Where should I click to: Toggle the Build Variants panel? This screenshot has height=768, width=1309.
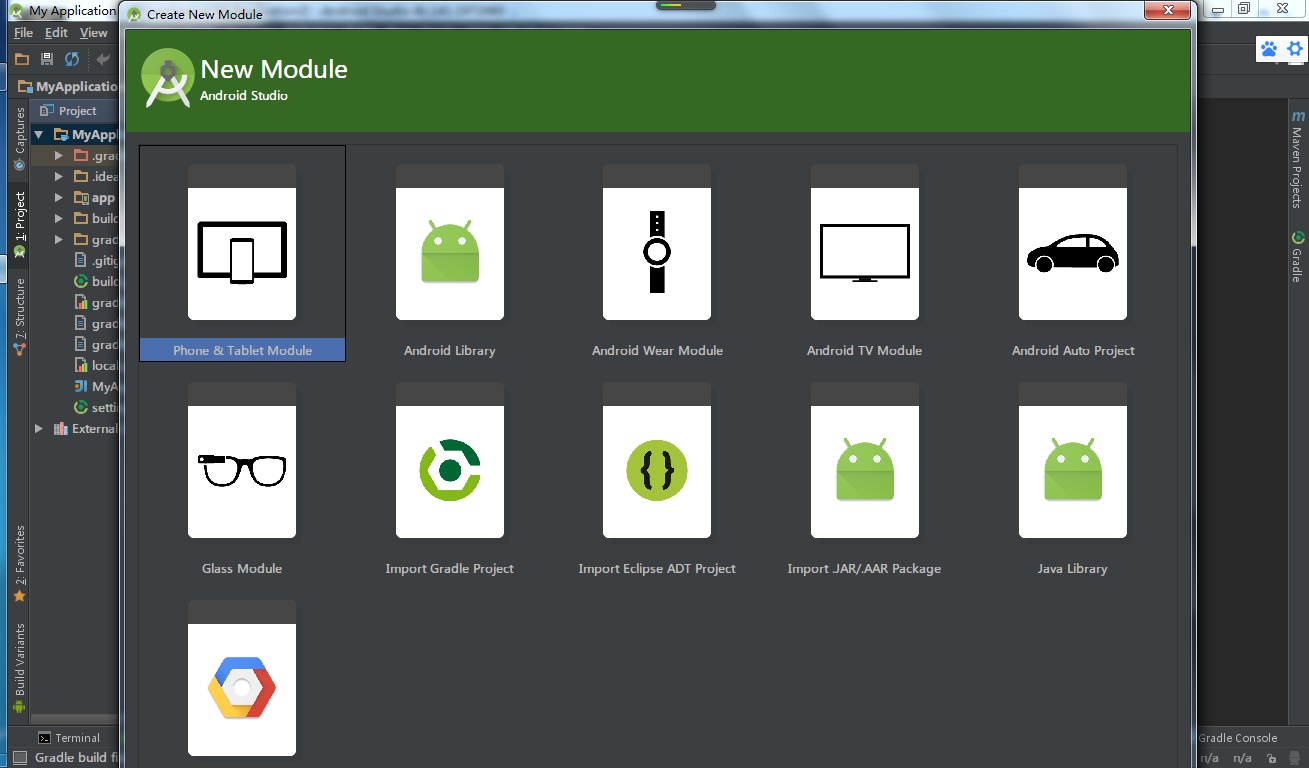tap(18, 658)
